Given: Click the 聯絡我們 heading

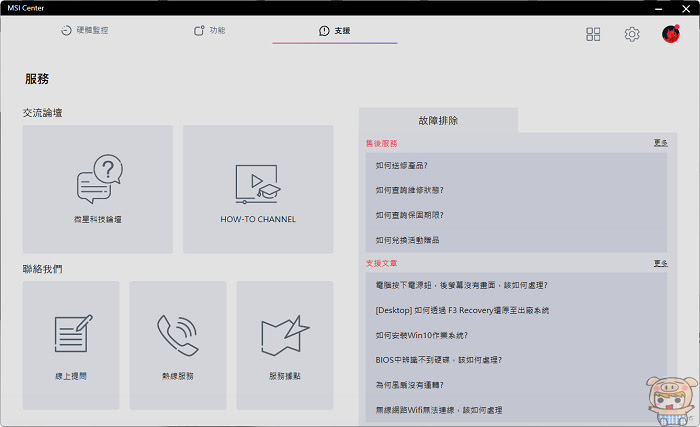Looking at the screenshot, I should (42, 269).
